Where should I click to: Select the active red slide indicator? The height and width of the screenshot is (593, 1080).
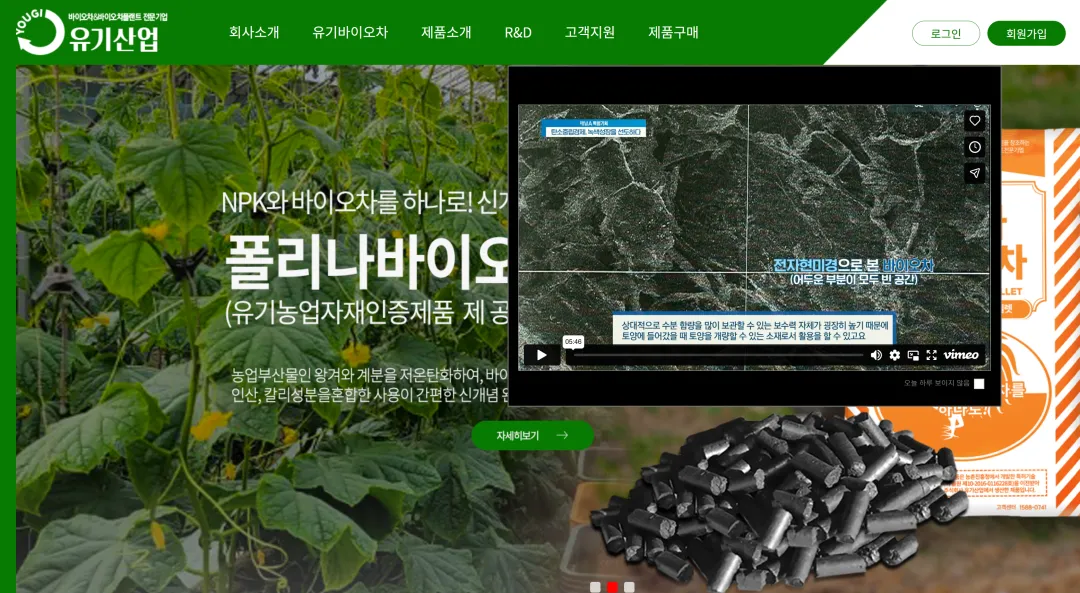(x=612, y=587)
